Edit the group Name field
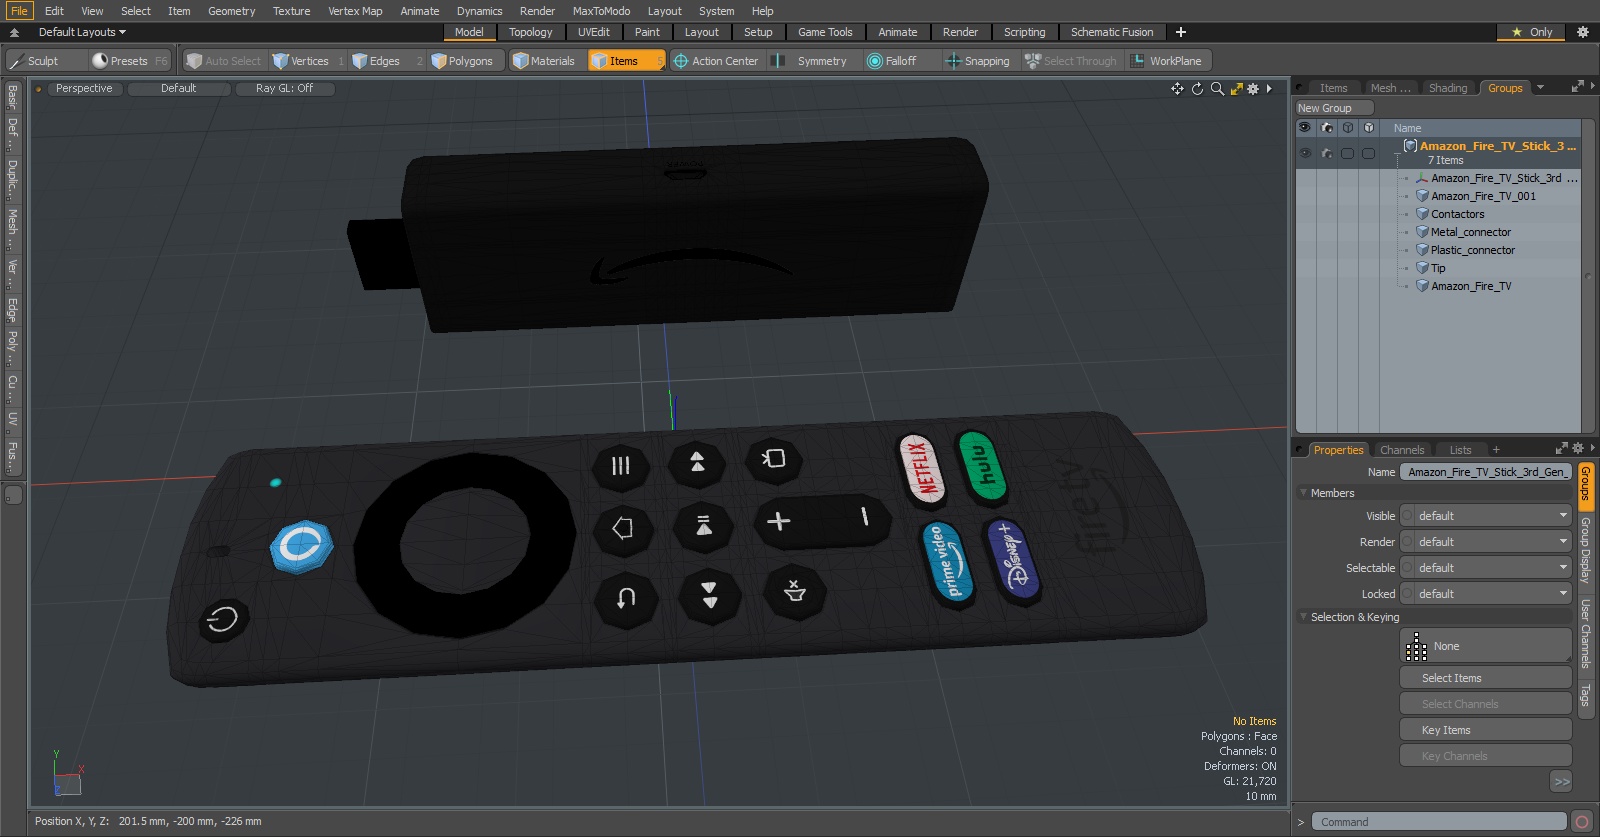The height and width of the screenshot is (837, 1600). 1486,472
